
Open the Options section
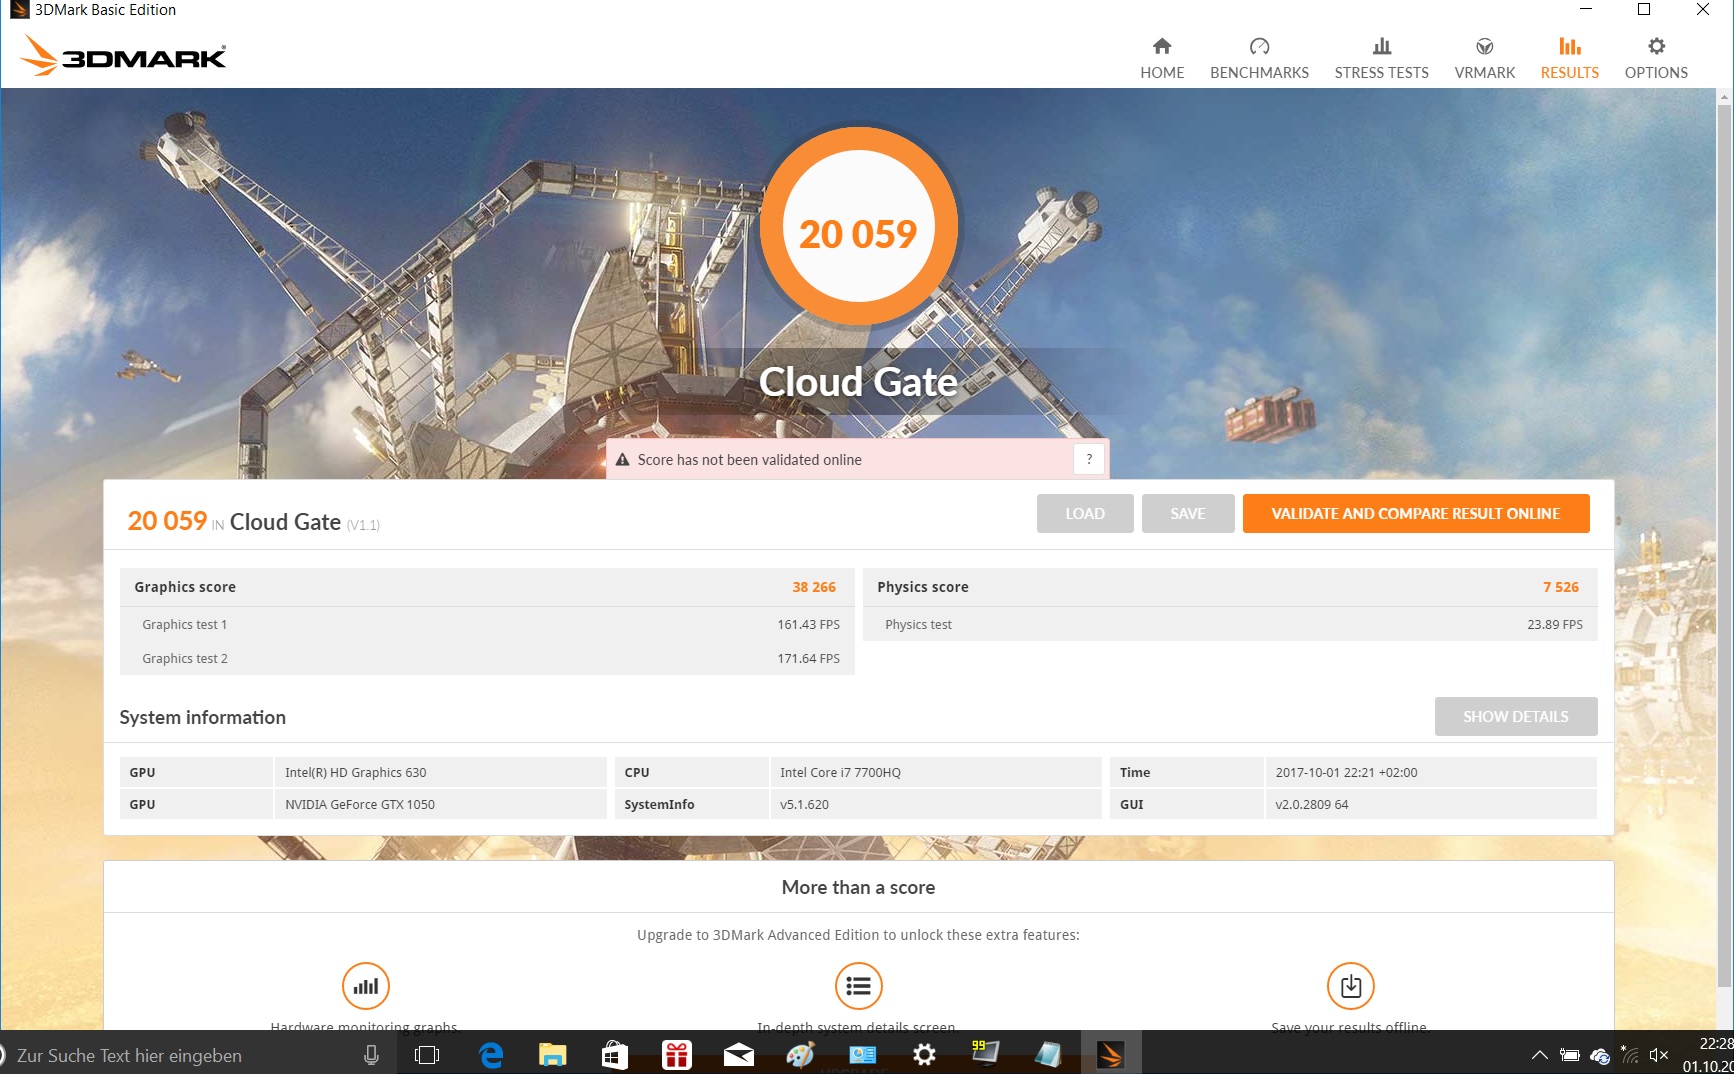click(x=1656, y=58)
